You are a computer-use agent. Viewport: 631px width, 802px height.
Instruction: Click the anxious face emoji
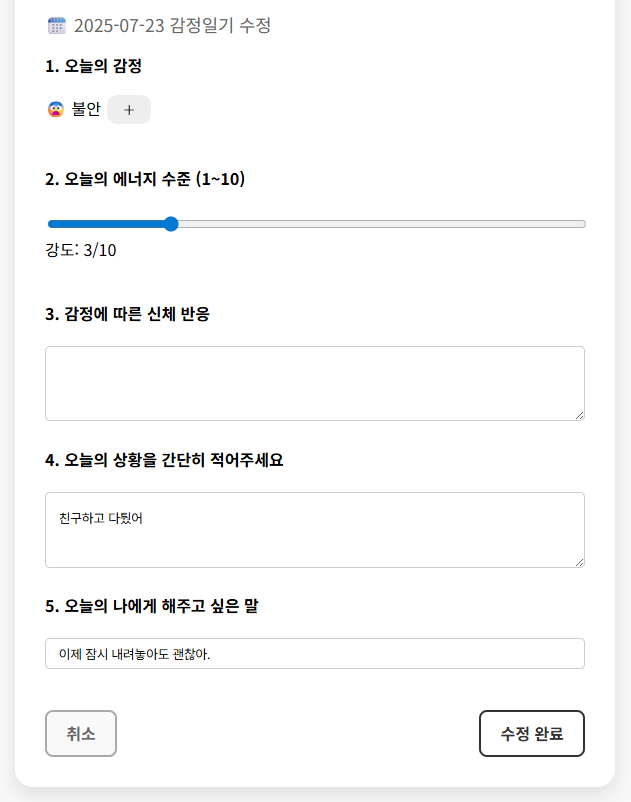point(56,110)
